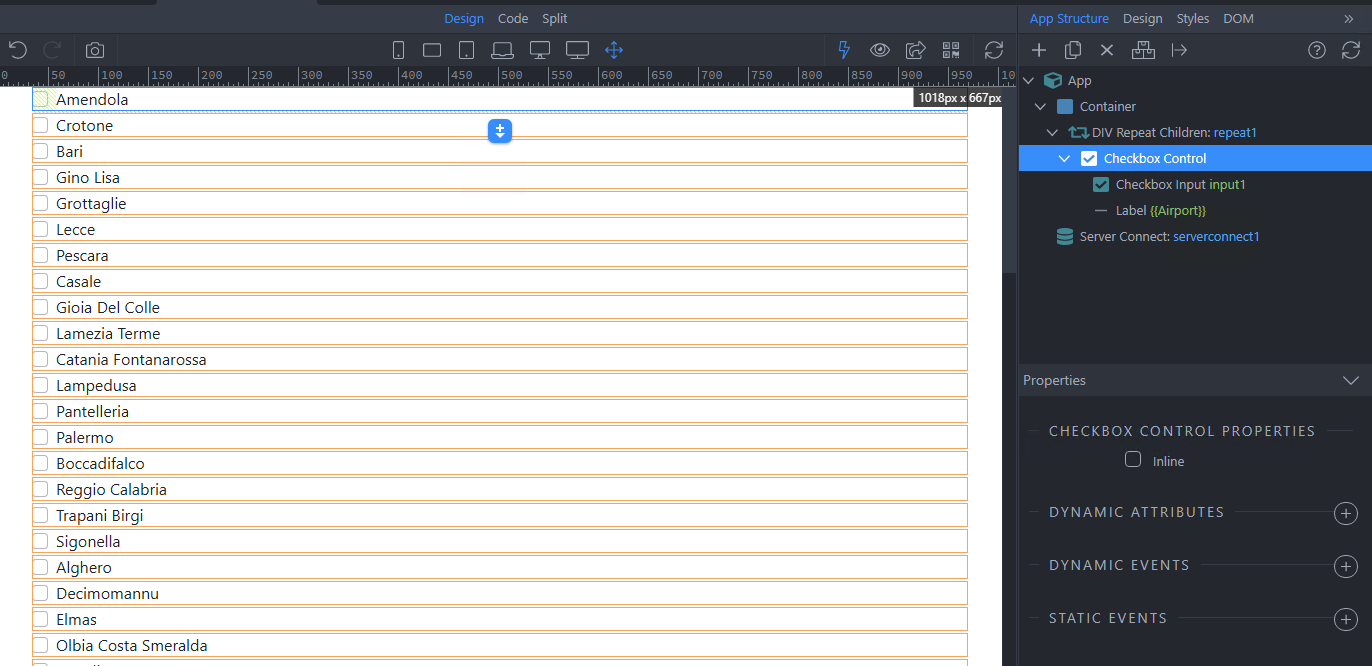Click the arrow-to-right icon in App Structure toolbar
Image resolution: width=1372 pixels, height=666 pixels.
(1179, 50)
